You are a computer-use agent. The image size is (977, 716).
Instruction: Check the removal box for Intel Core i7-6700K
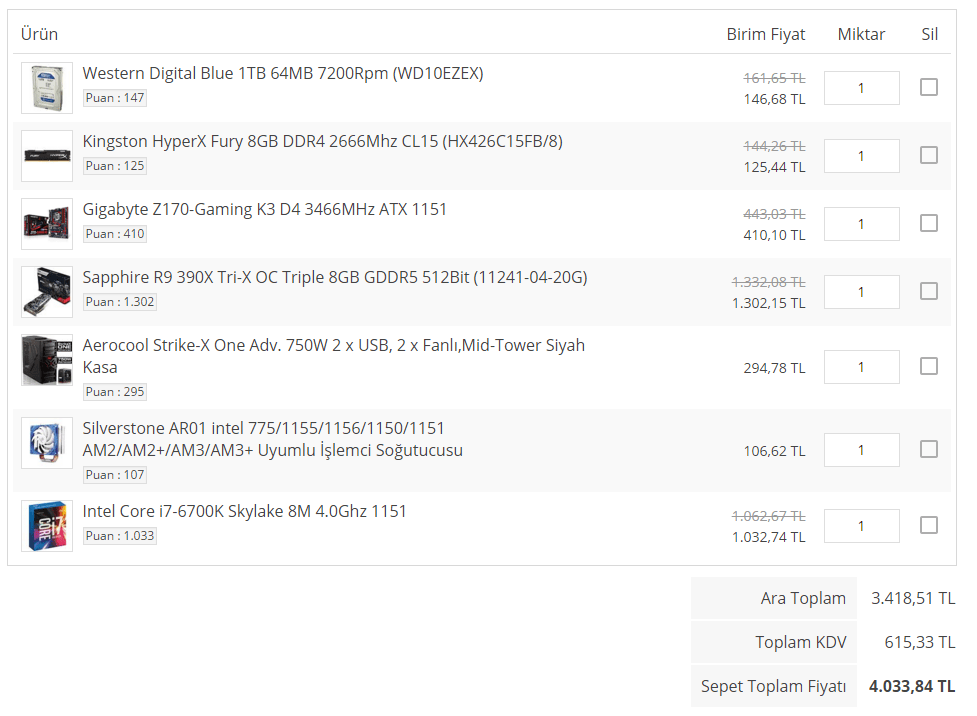928,525
